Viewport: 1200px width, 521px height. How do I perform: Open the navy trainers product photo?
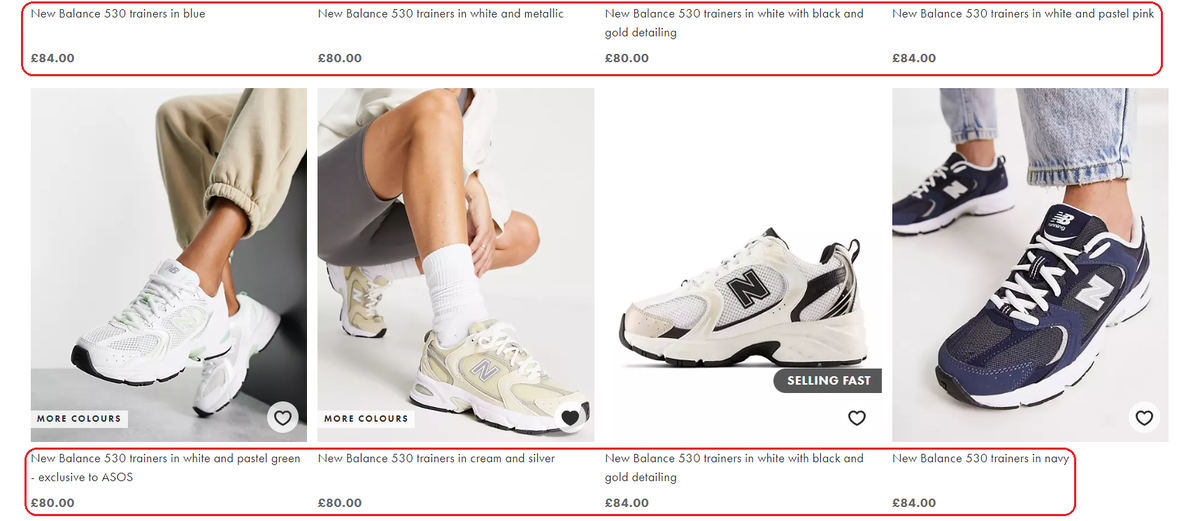point(1030,265)
